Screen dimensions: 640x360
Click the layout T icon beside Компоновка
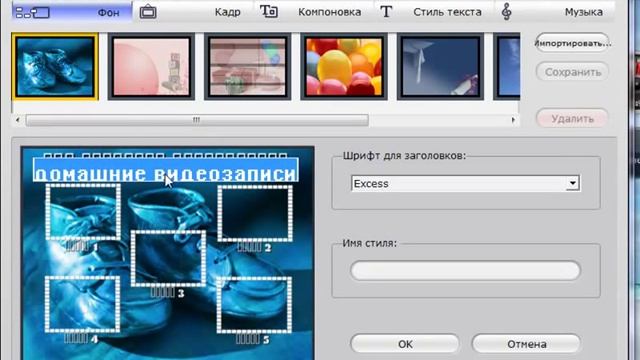pyautogui.click(x=269, y=11)
